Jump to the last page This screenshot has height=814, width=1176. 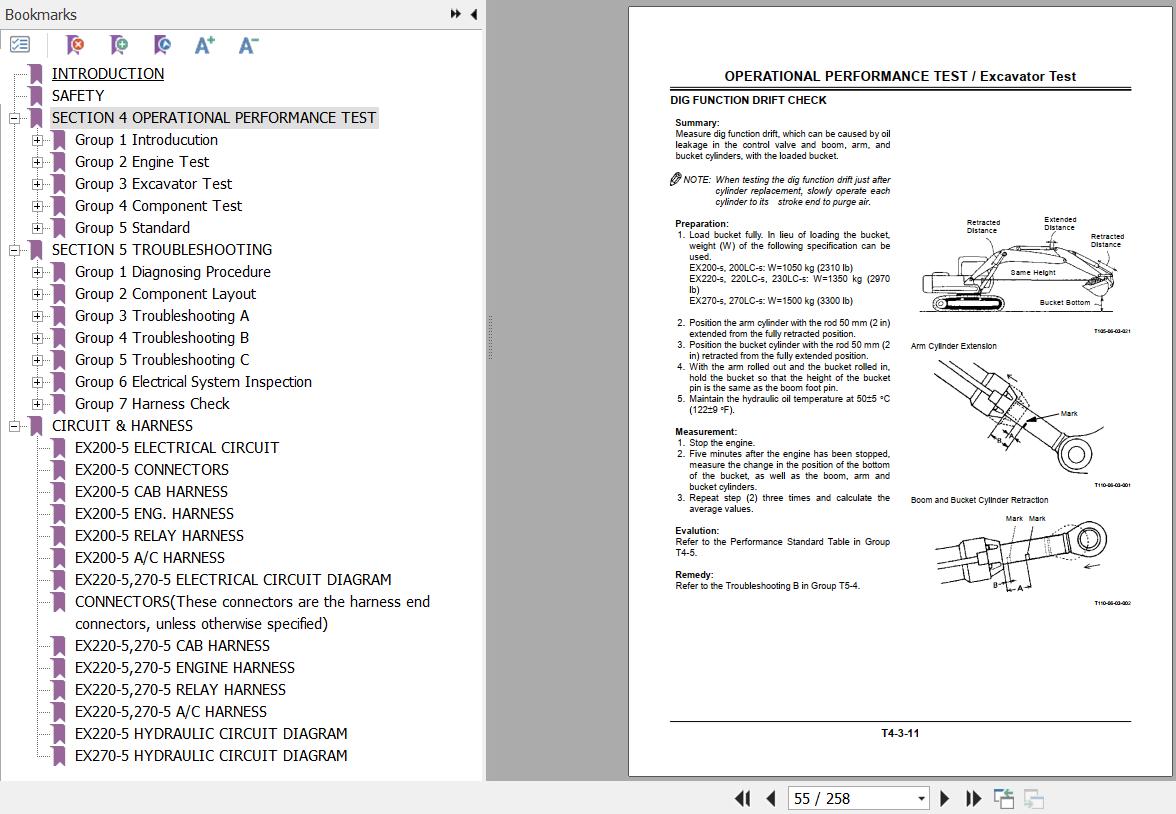point(974,798)
